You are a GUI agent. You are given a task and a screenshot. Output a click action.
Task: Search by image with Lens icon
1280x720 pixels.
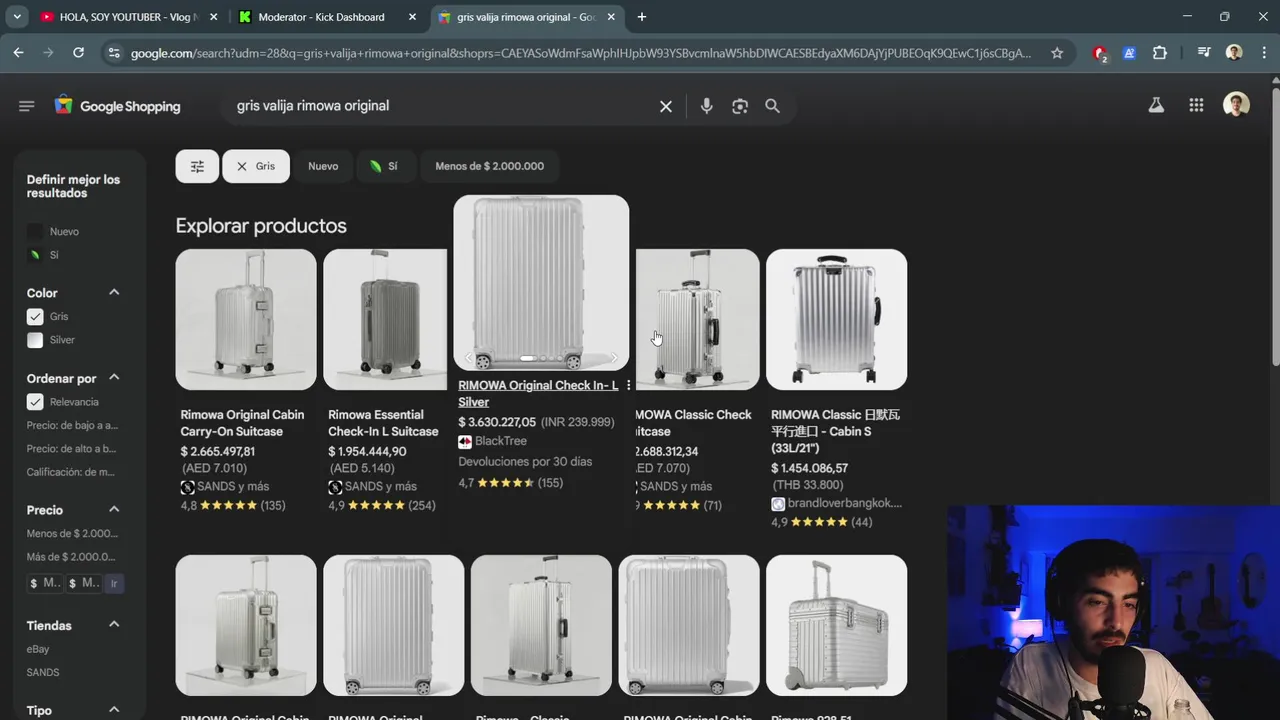740,106
